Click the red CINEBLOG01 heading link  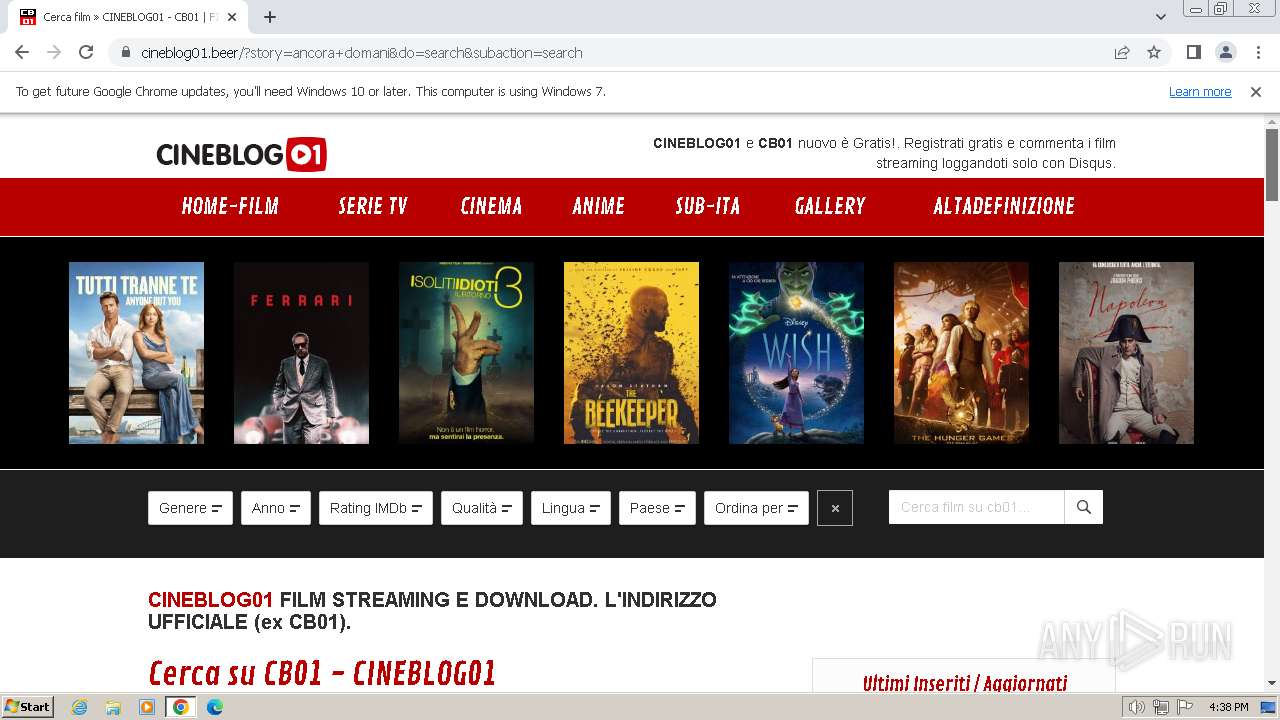pos(210,600)
